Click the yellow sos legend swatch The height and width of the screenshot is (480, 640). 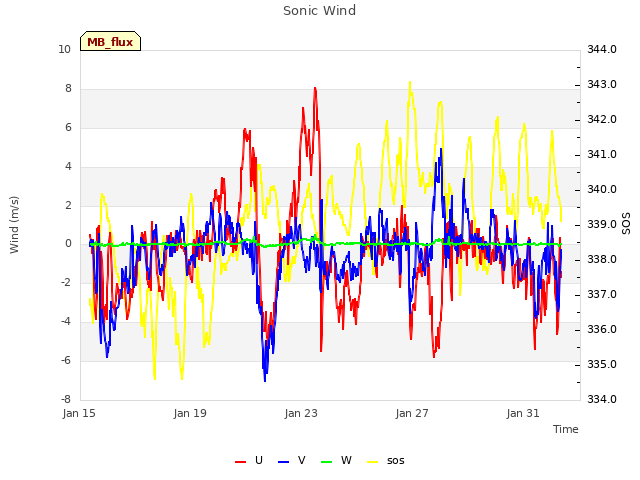373,462
